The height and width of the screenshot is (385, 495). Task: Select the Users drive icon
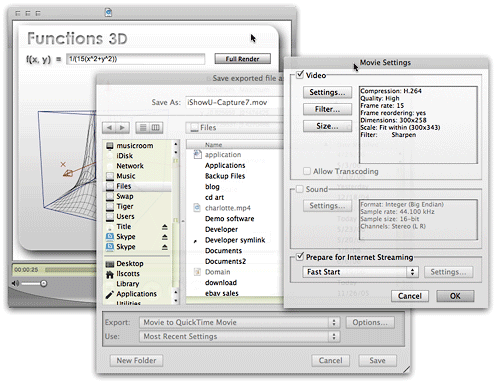click(110, 217)
